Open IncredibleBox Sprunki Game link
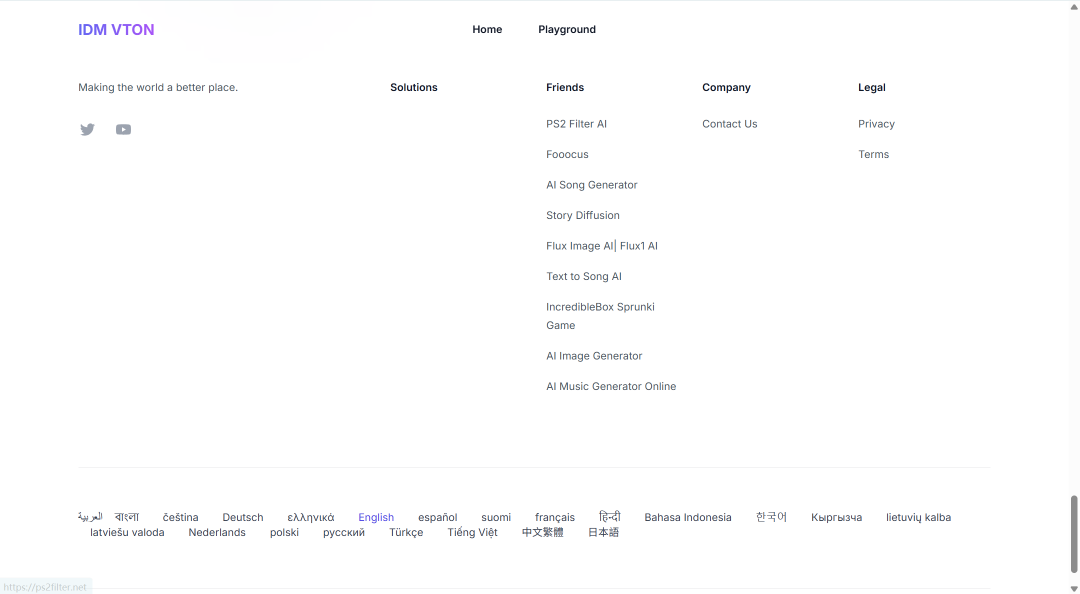This screenshot has height=594, width=1080. click(x=601, y=316)
